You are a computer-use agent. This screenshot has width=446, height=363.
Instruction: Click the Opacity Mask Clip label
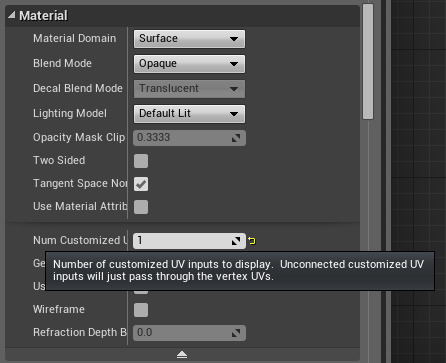(x=79, y=137)
